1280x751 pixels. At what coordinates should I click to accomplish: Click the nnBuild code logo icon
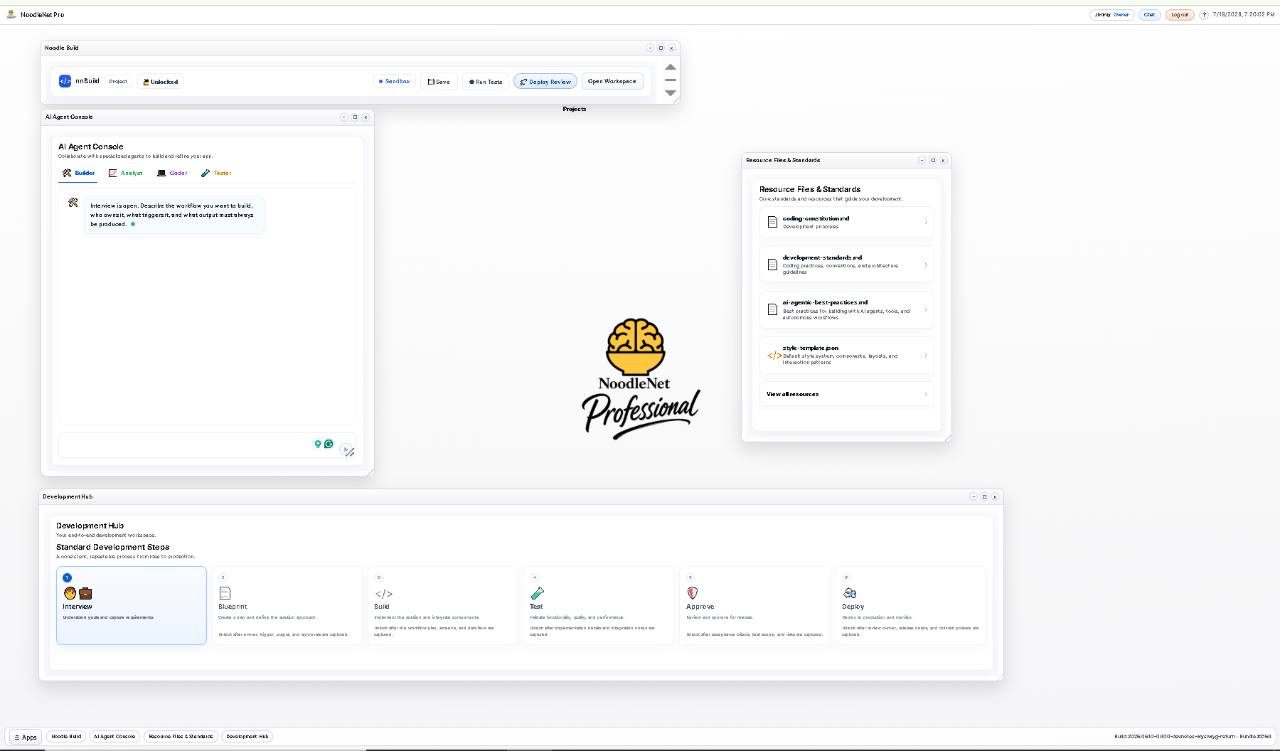pos(65,81)
